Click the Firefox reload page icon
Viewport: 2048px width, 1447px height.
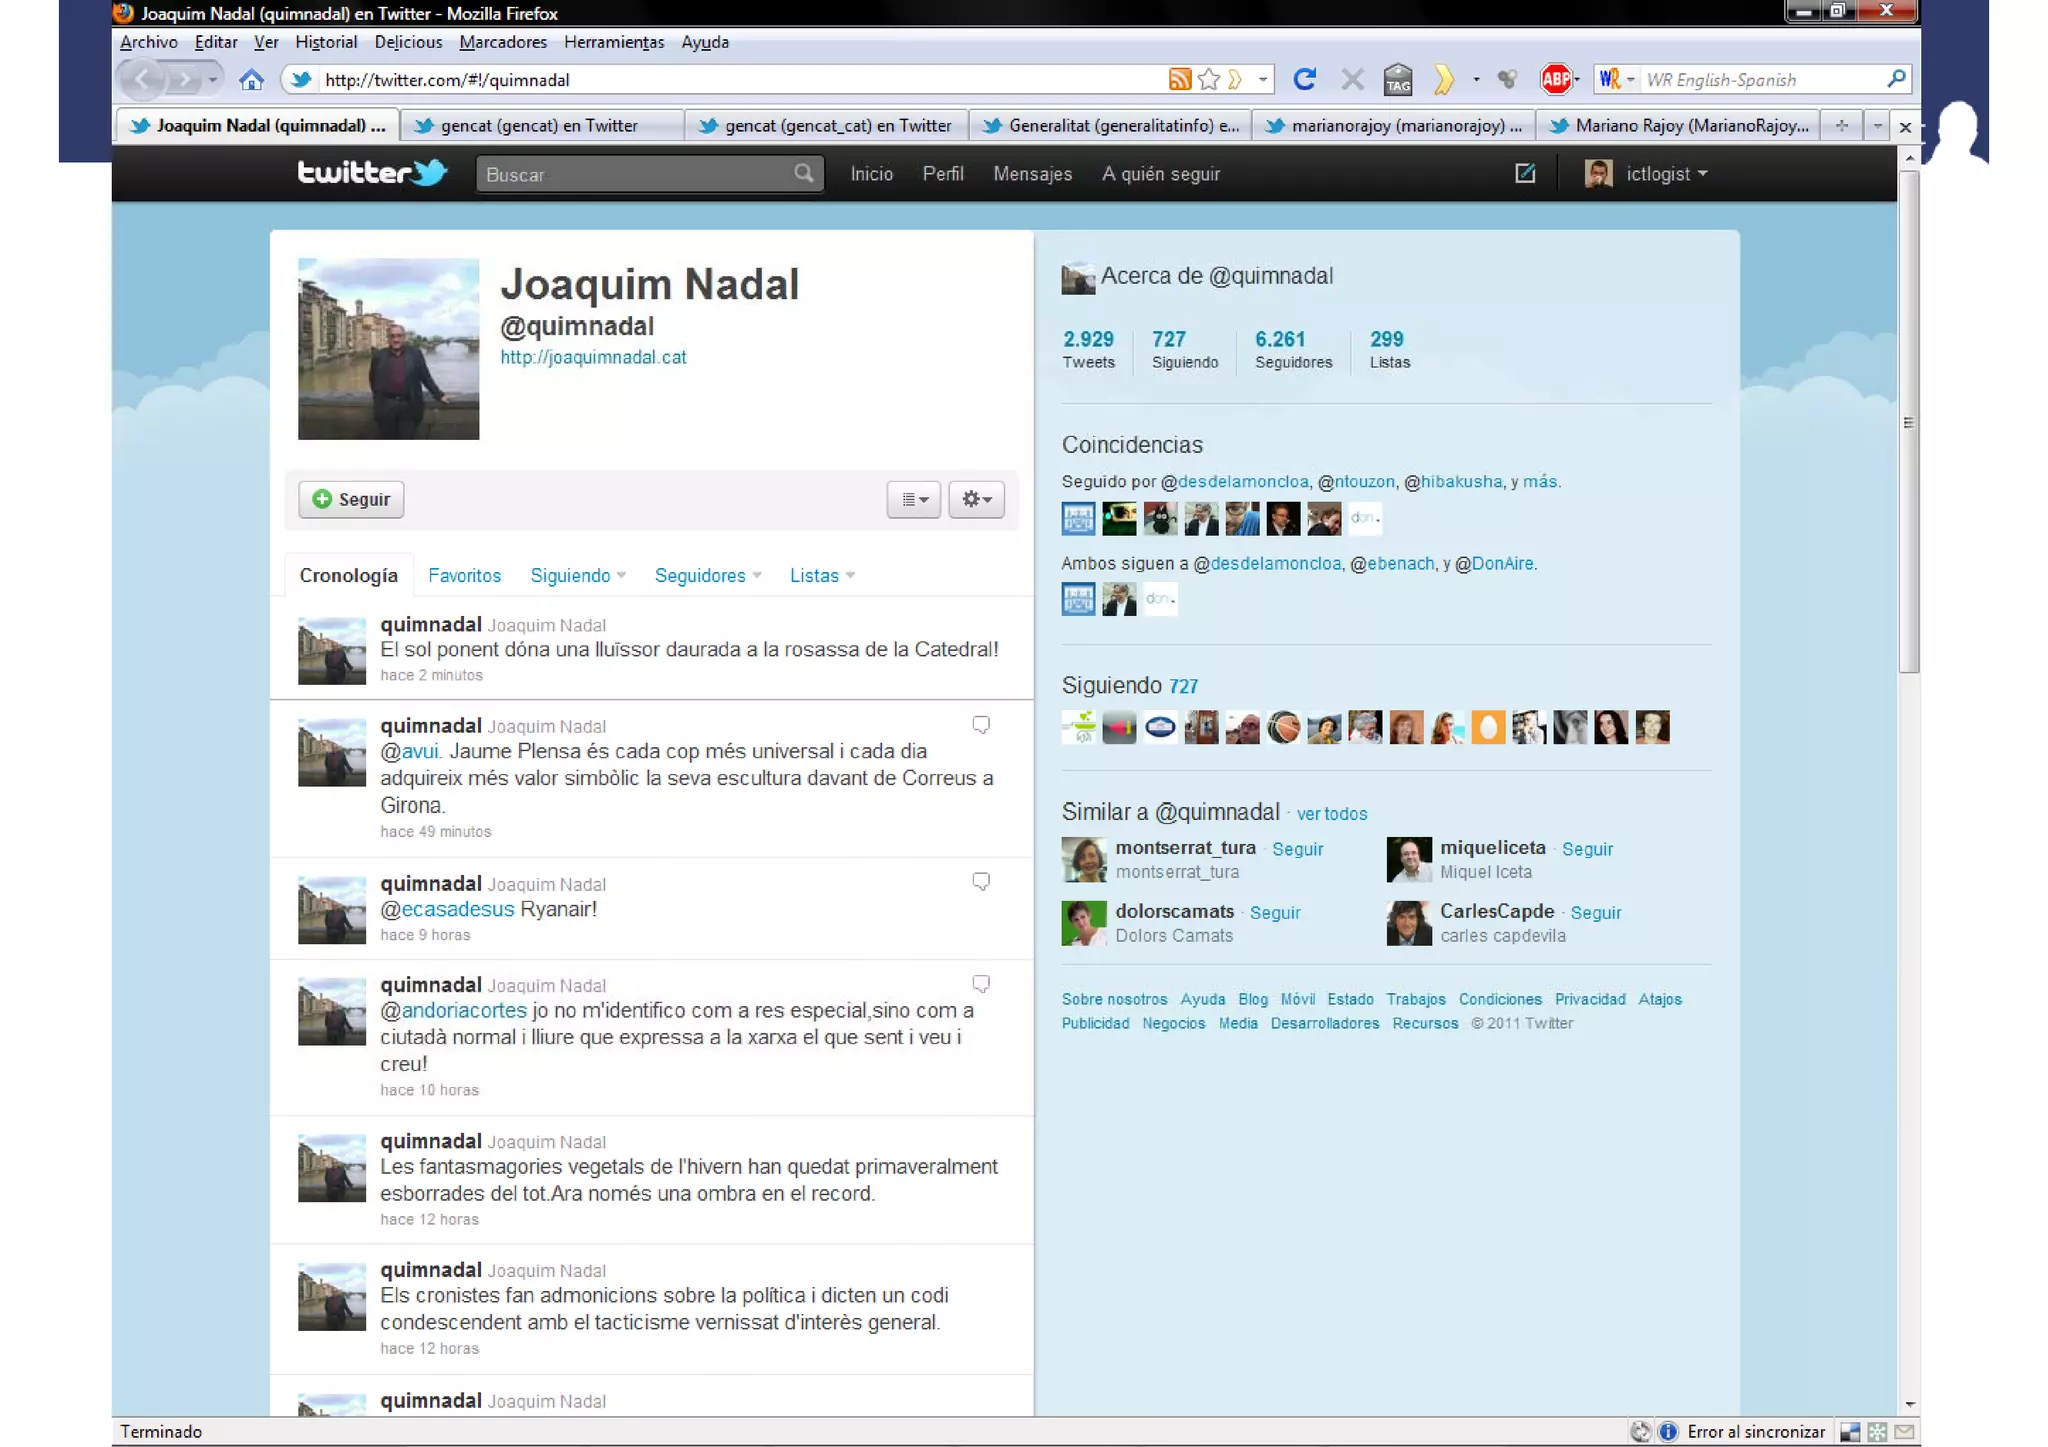click(1304, 79)
